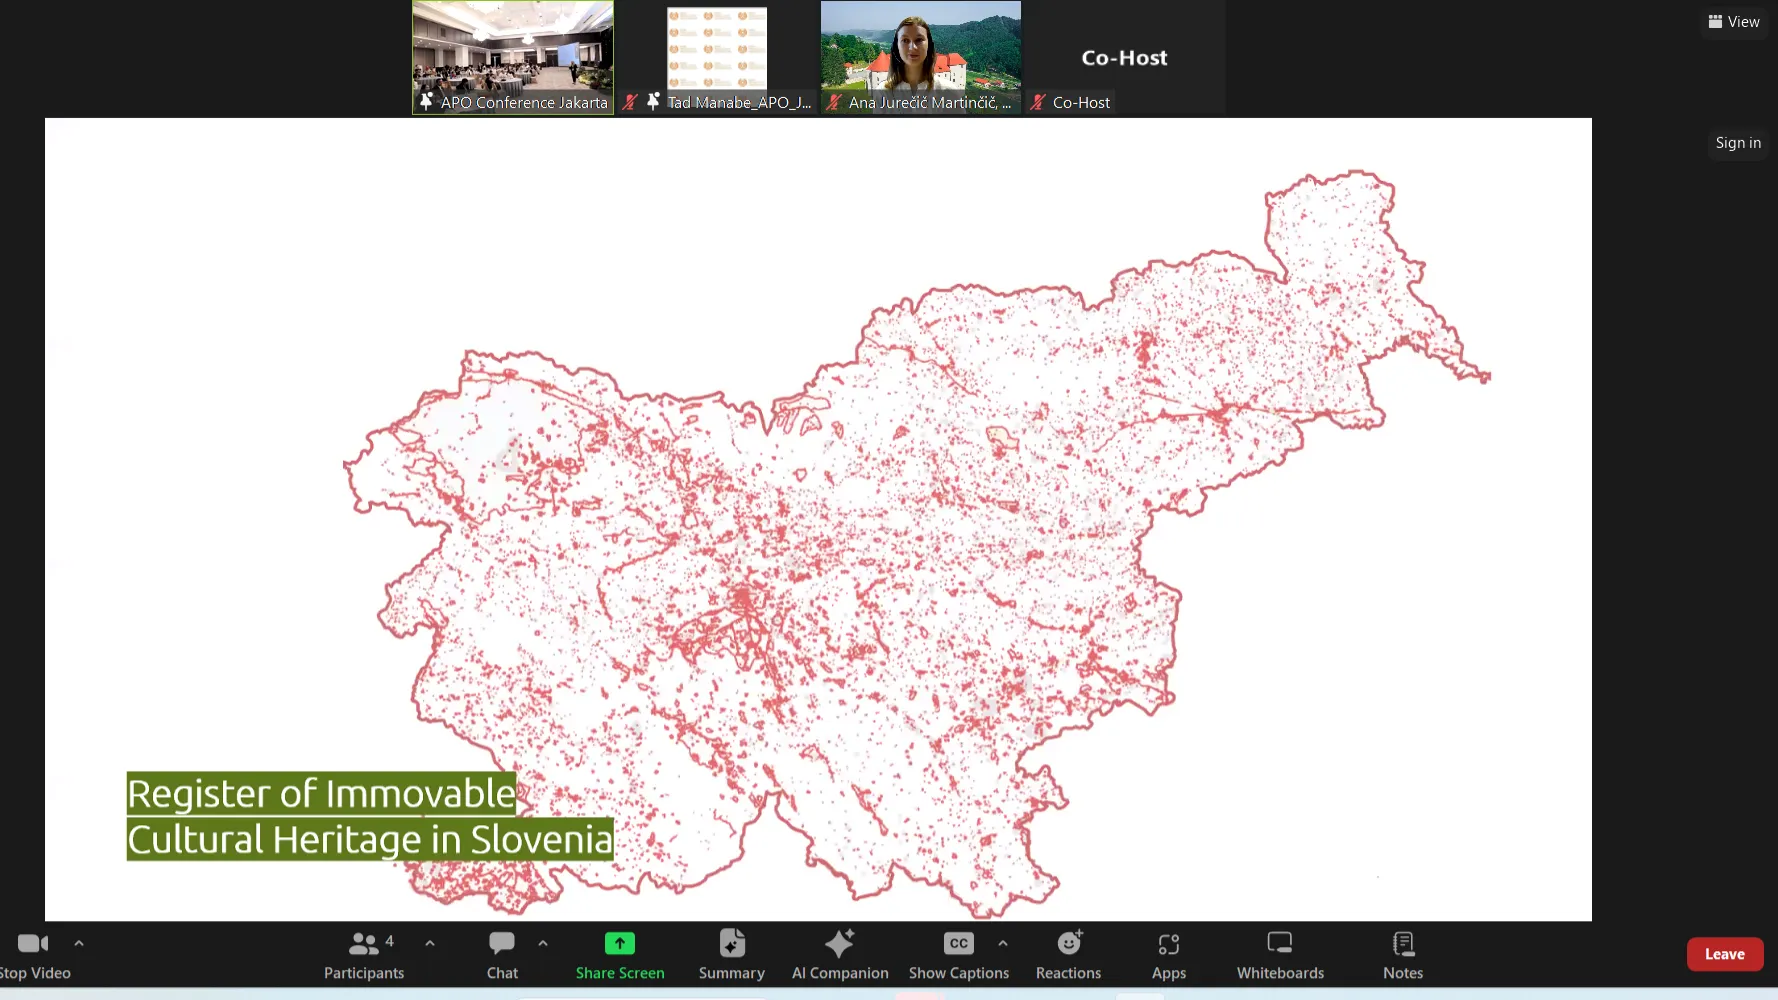Open the Chat panel

[x=502, y=954]
